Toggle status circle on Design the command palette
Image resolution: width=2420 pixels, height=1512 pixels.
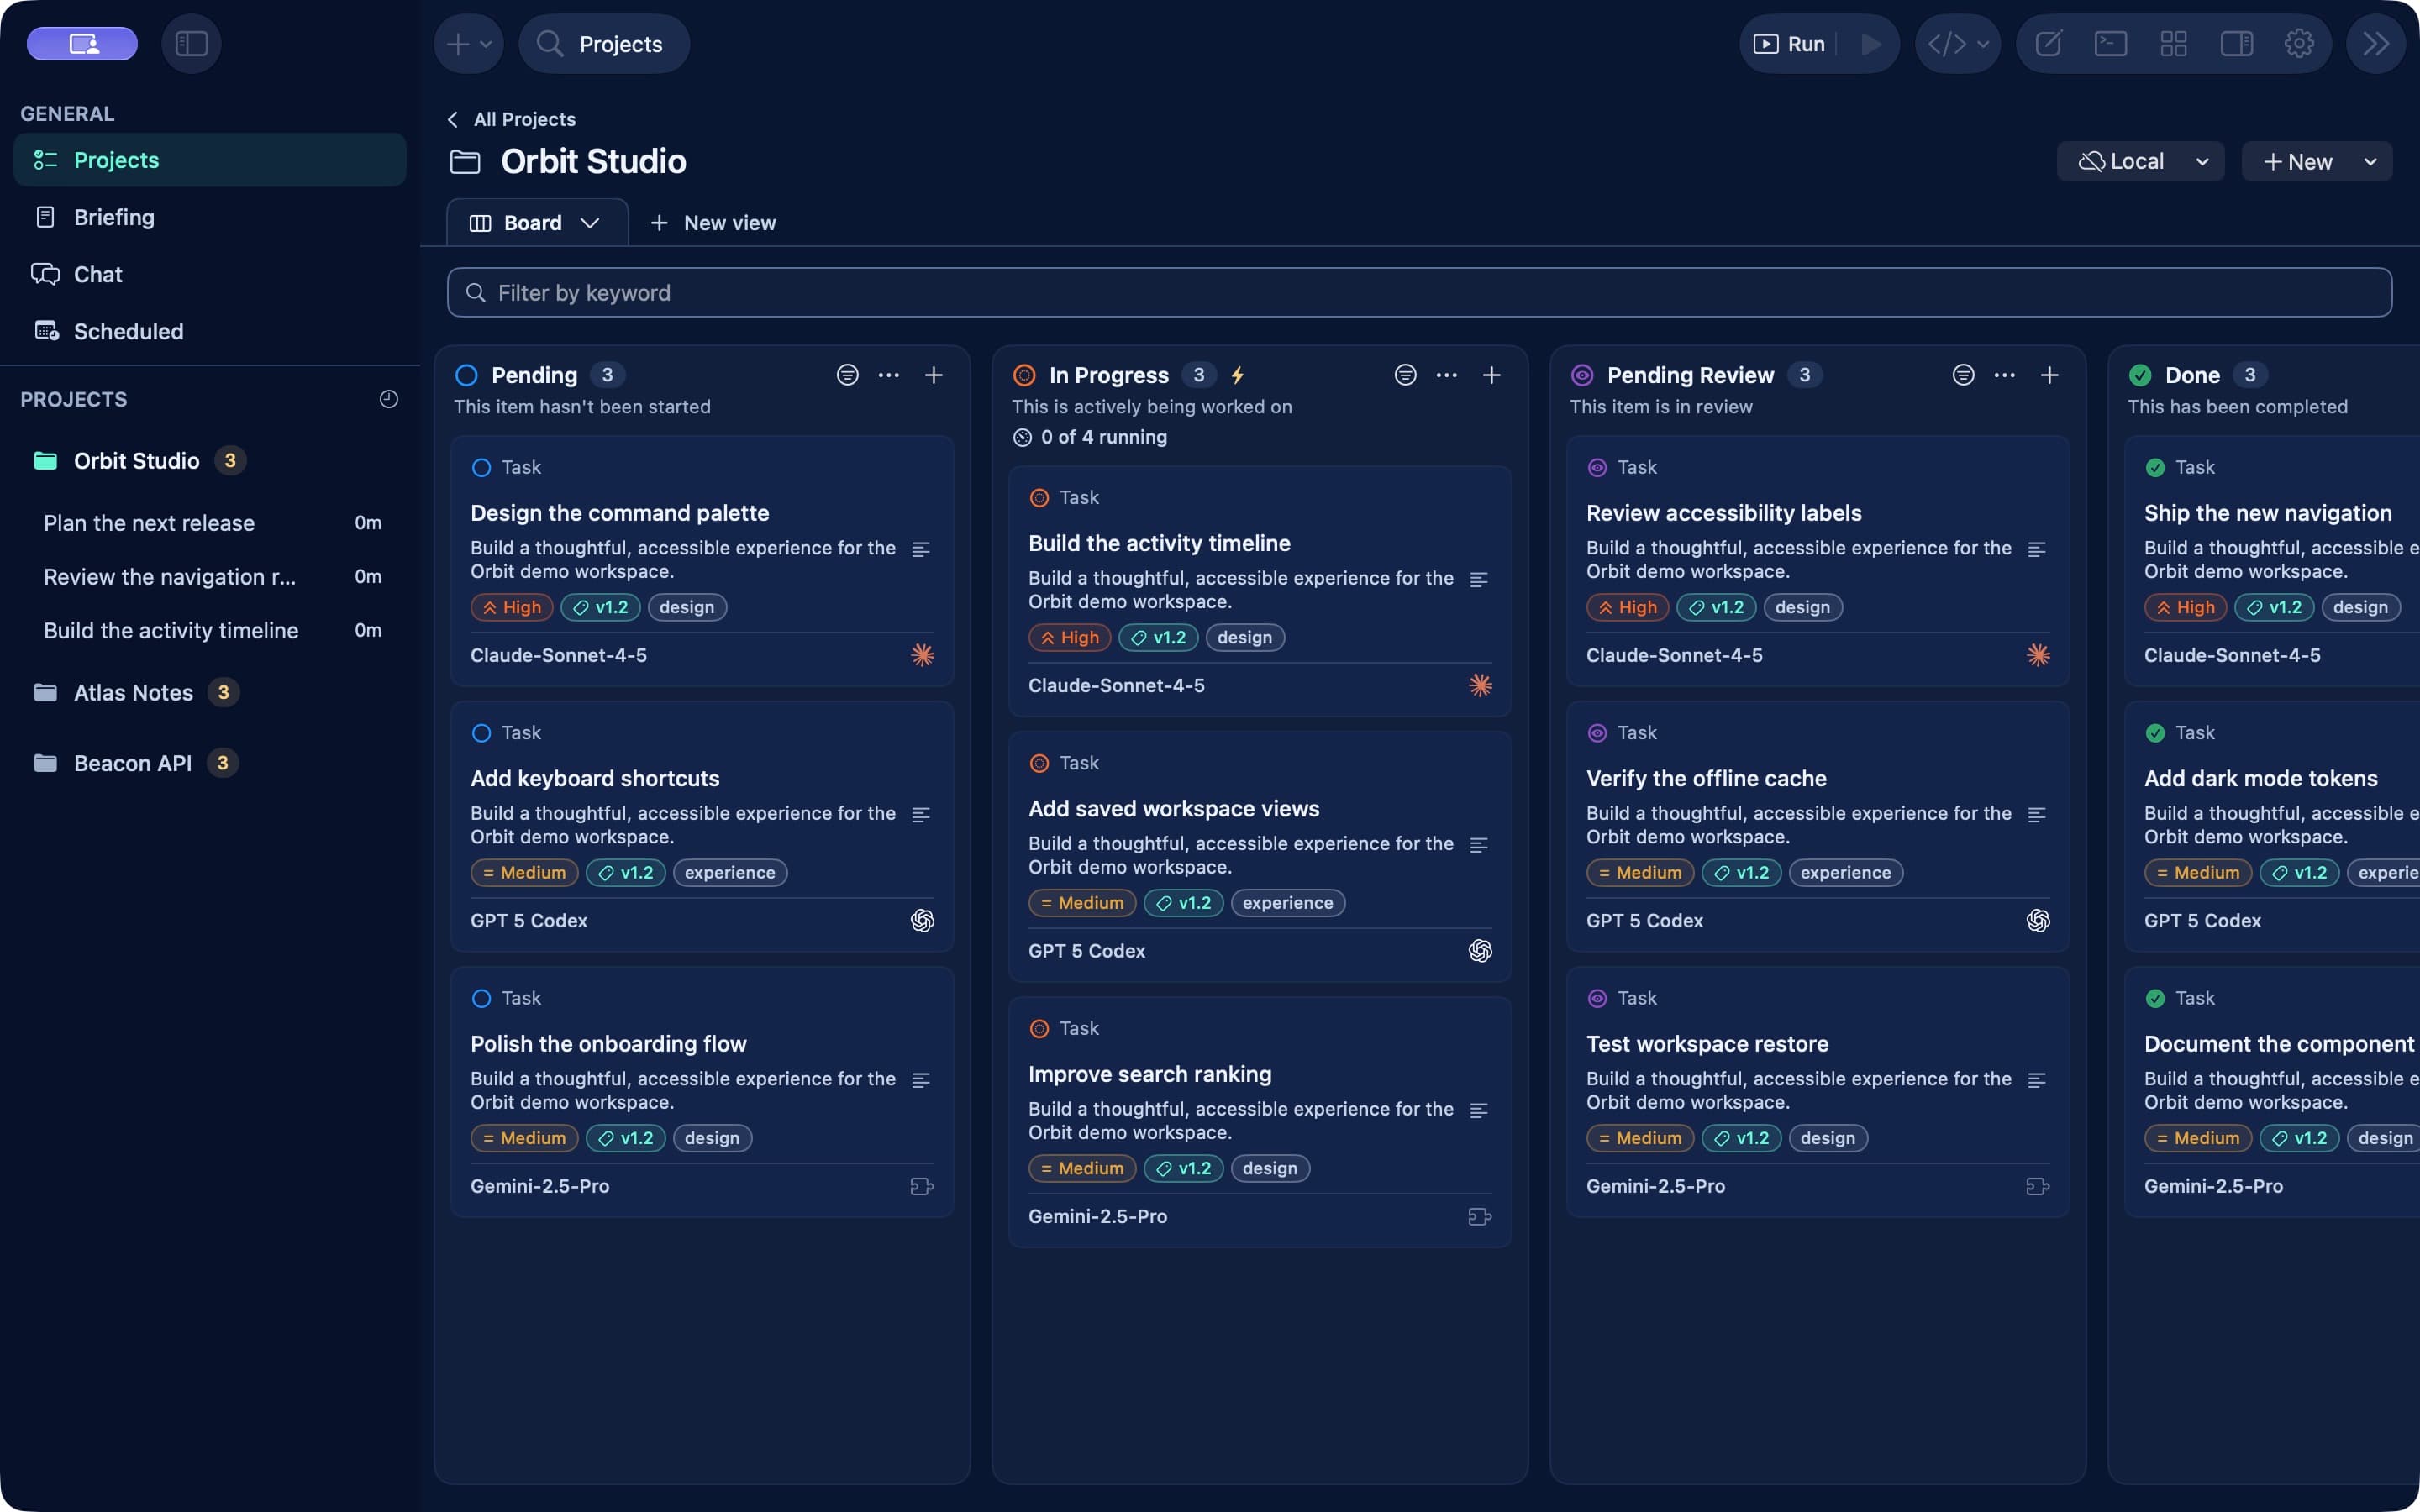481,467
